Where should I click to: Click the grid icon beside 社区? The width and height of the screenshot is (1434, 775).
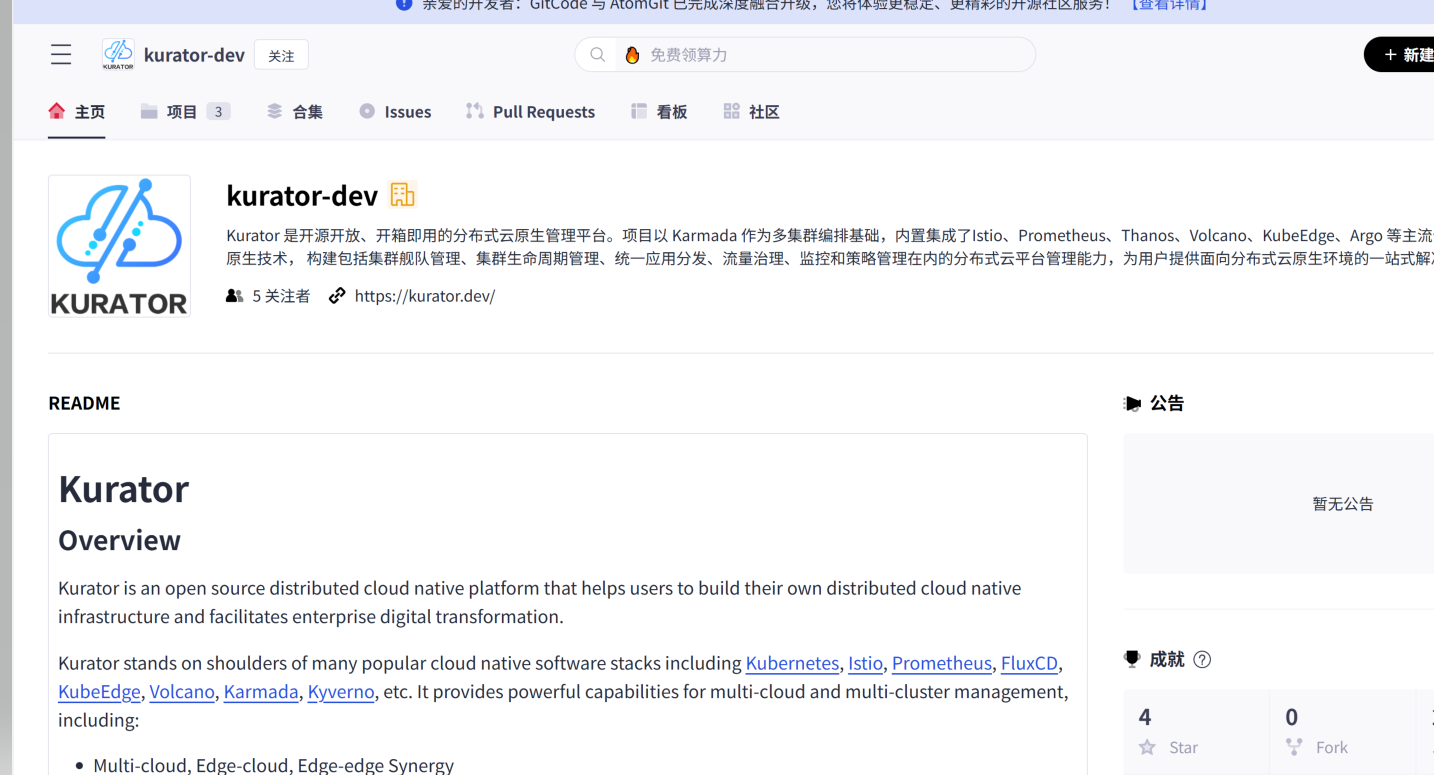(731, 111)
